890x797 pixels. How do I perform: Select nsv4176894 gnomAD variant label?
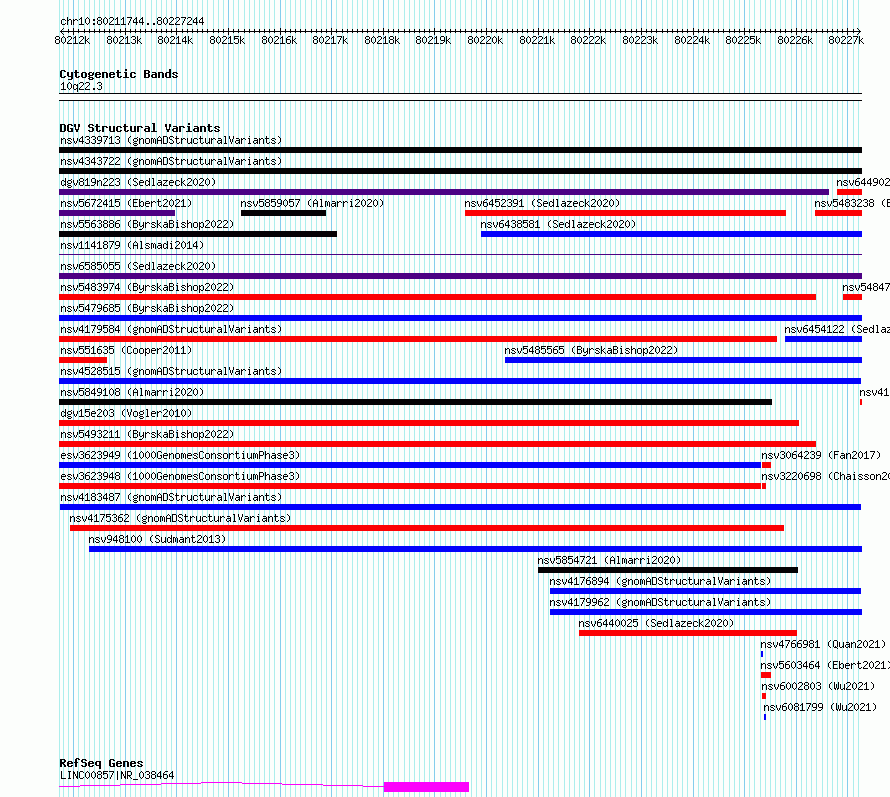660,581
